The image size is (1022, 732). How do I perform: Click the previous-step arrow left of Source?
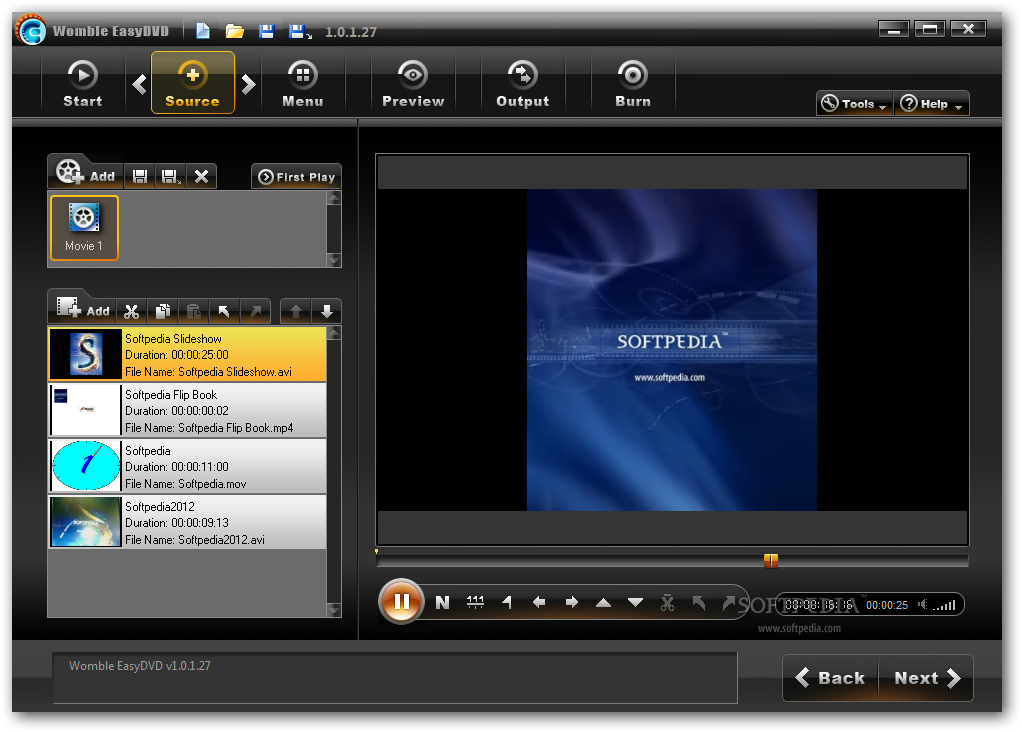139,84
